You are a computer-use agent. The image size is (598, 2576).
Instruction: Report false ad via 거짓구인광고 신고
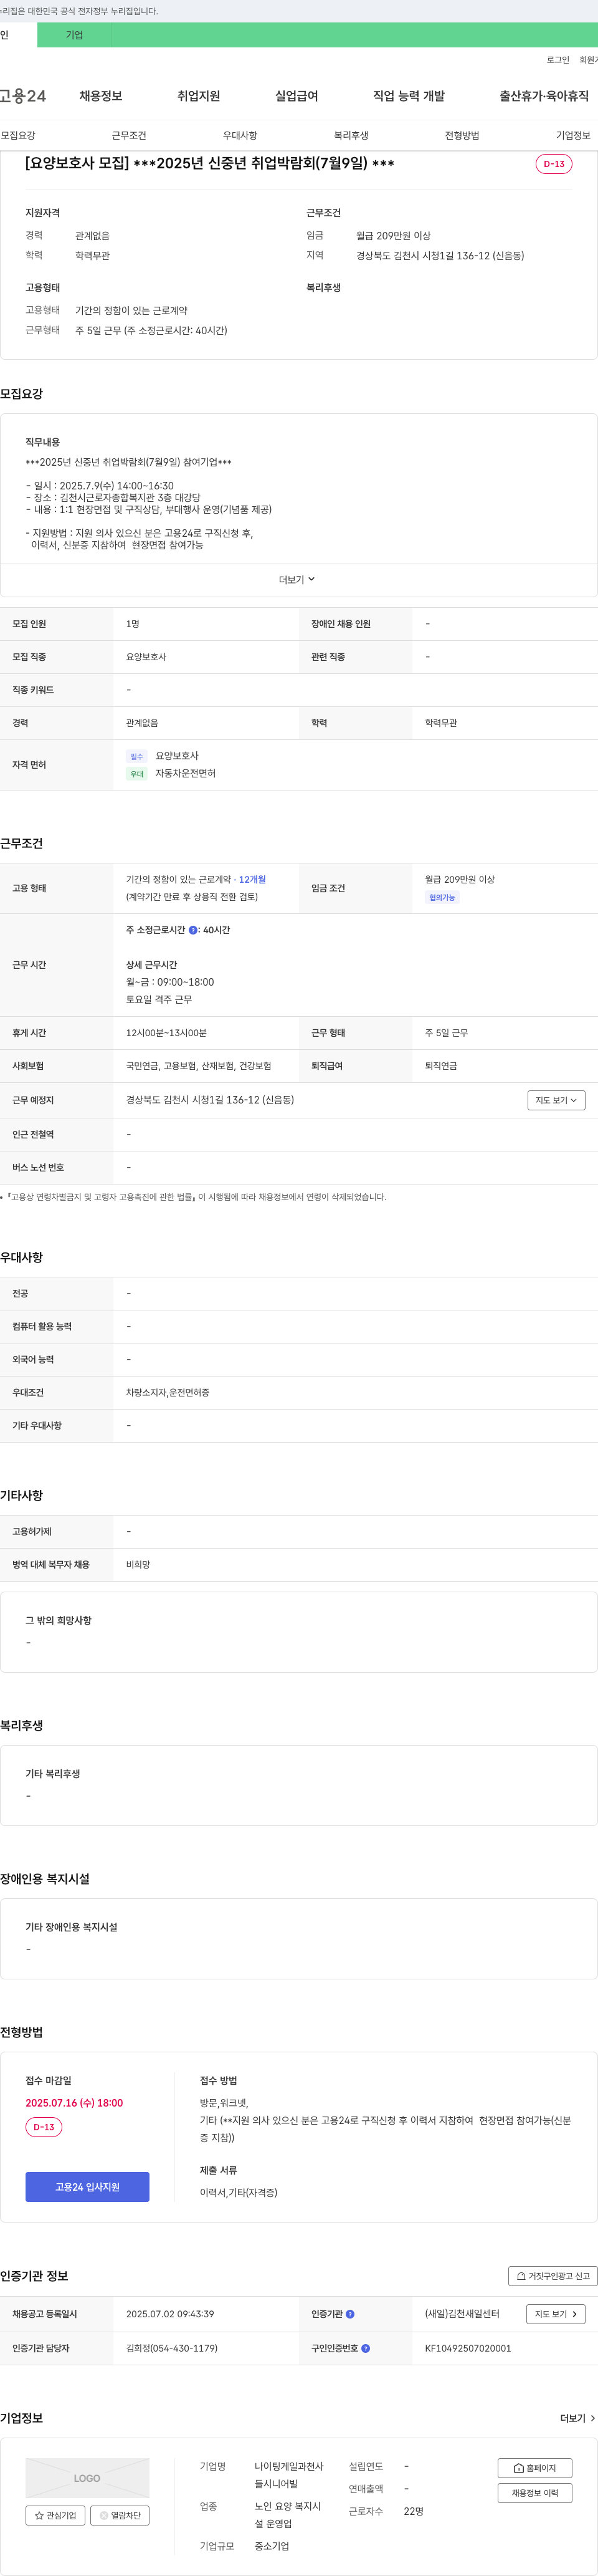pyautogui.click(x=553, y=2276)
